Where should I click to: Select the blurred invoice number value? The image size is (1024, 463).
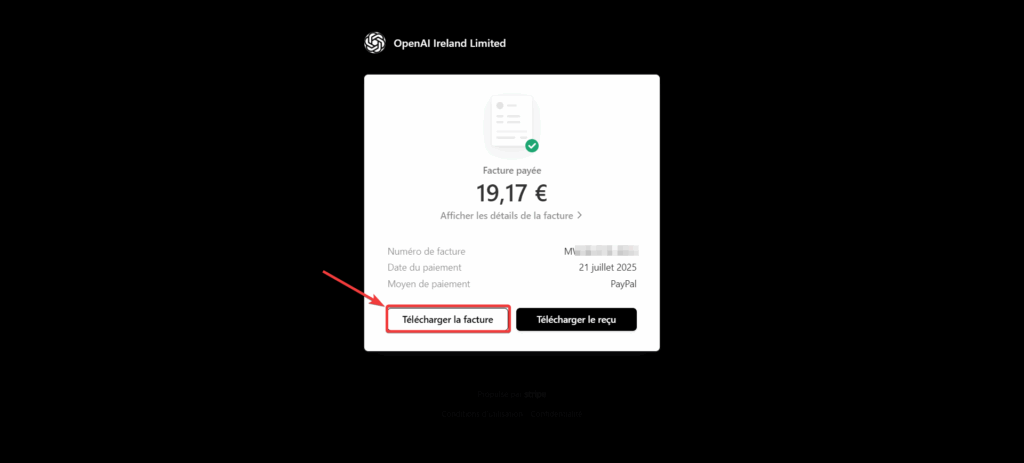(601, 251)
